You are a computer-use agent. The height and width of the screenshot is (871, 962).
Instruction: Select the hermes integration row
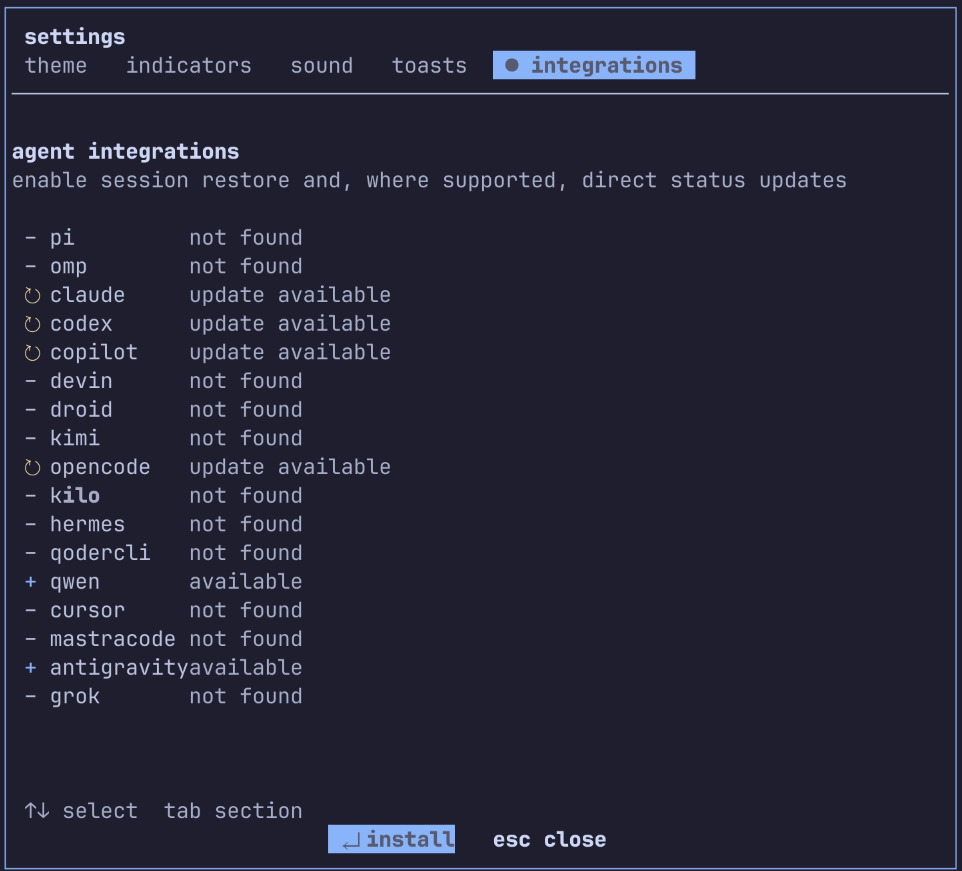164,524
